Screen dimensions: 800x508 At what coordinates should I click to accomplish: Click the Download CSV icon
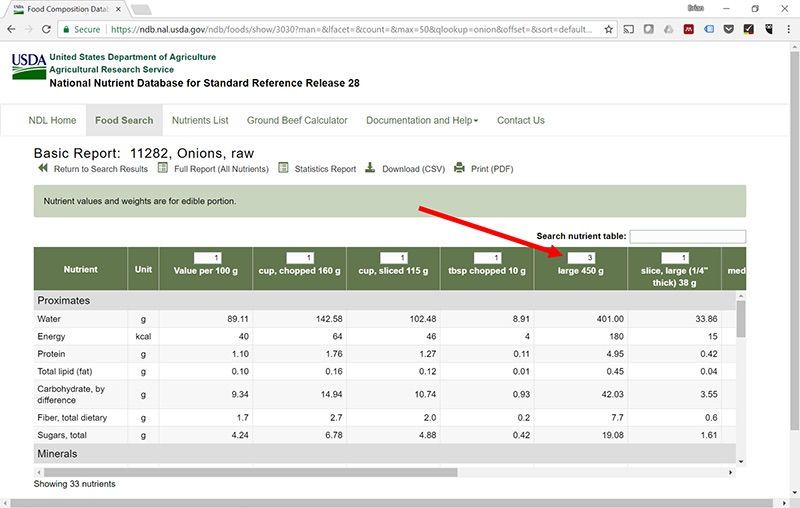click(x=370, y=168)
